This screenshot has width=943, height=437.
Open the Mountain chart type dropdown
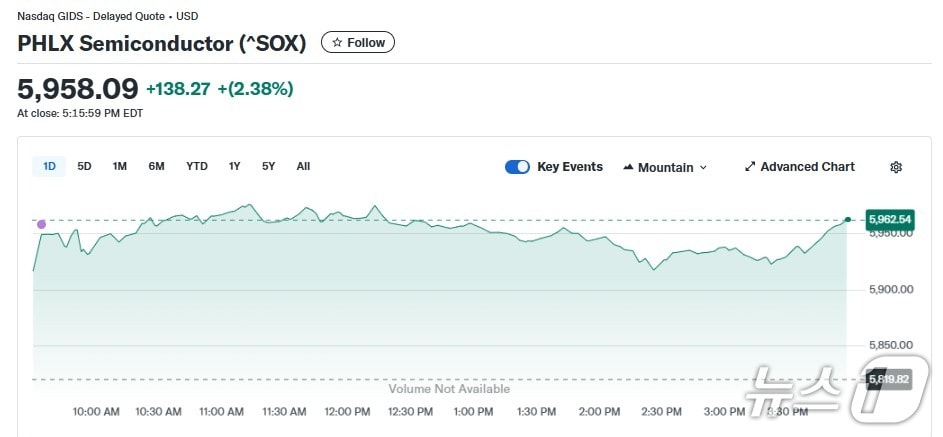pyautogui.click(x=665, y=167)
